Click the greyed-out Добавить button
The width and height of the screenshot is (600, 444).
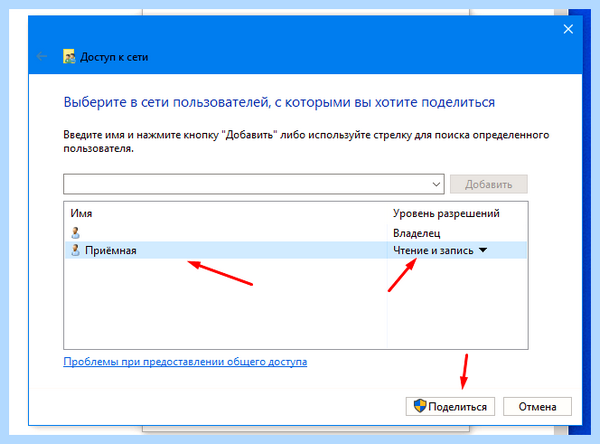489,184
